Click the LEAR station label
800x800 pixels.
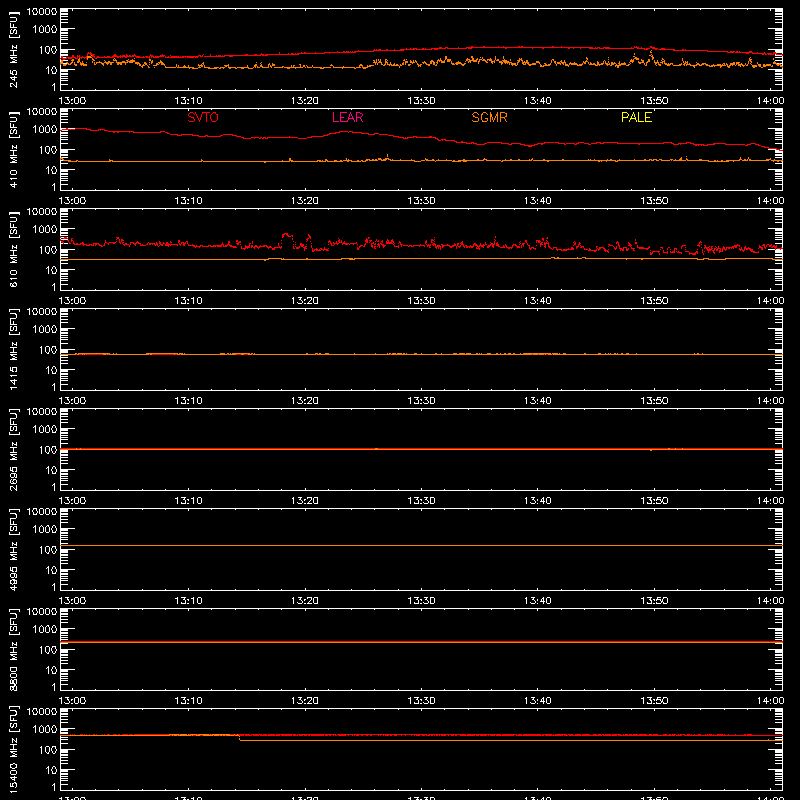point(347,117)
